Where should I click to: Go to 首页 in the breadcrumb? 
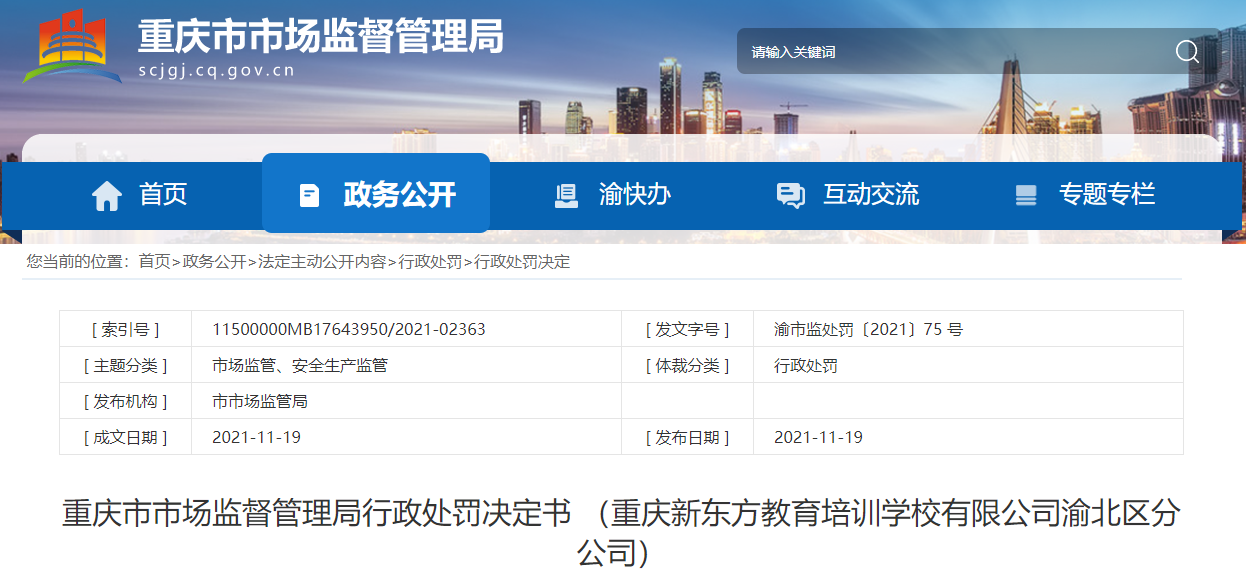pyautogui.click(x=154, y=262)
